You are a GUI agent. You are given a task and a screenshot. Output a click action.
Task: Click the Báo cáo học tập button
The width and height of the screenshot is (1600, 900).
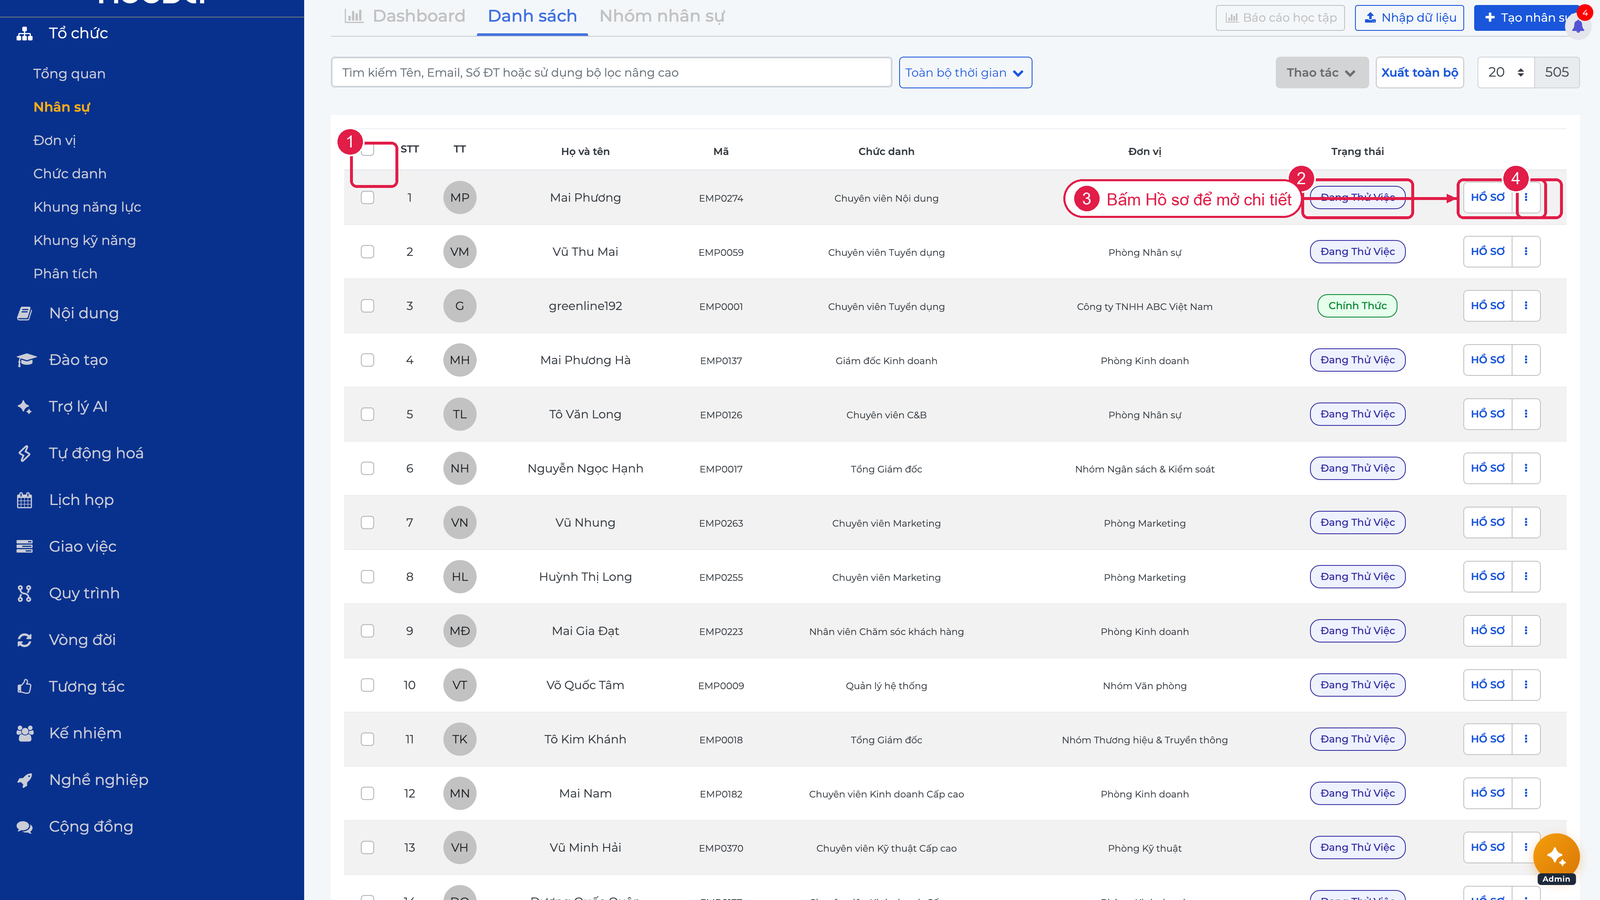point(1281,18)
